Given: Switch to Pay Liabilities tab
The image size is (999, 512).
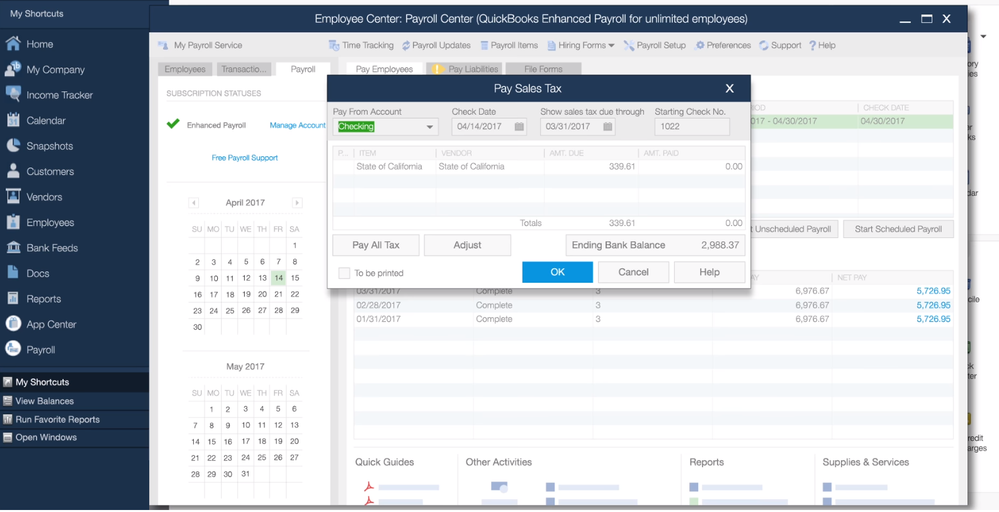Looking at the screenshot, I should pos(465,69).
